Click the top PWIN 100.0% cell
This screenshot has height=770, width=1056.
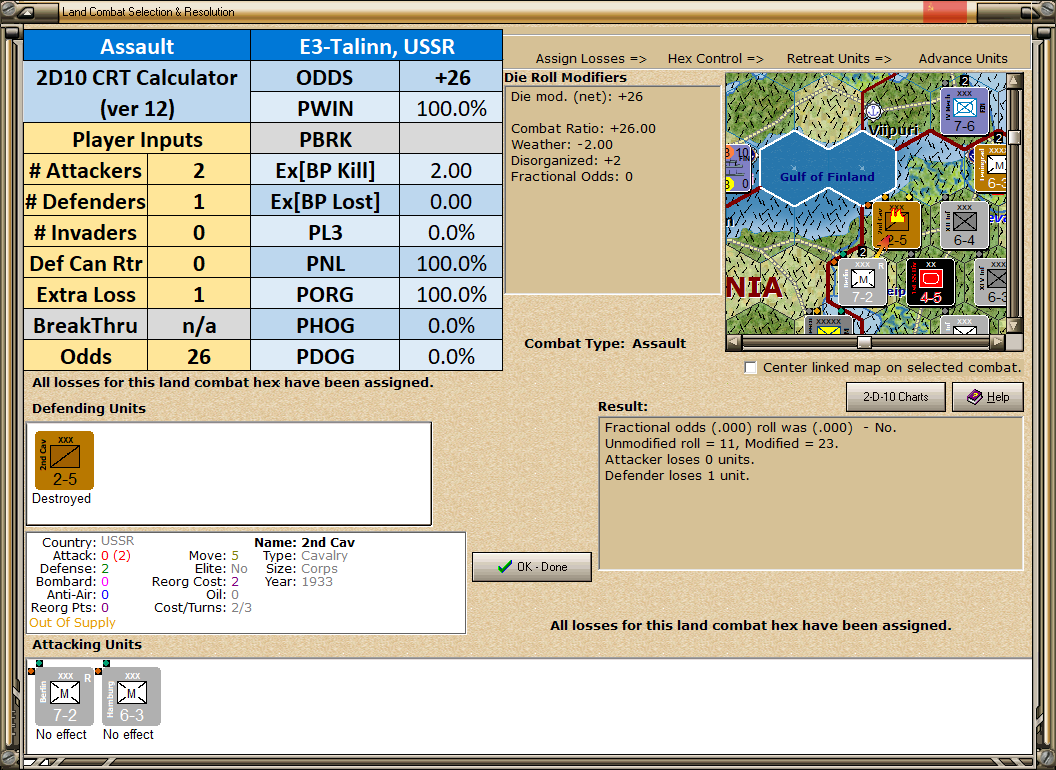(x=451, y=108)
